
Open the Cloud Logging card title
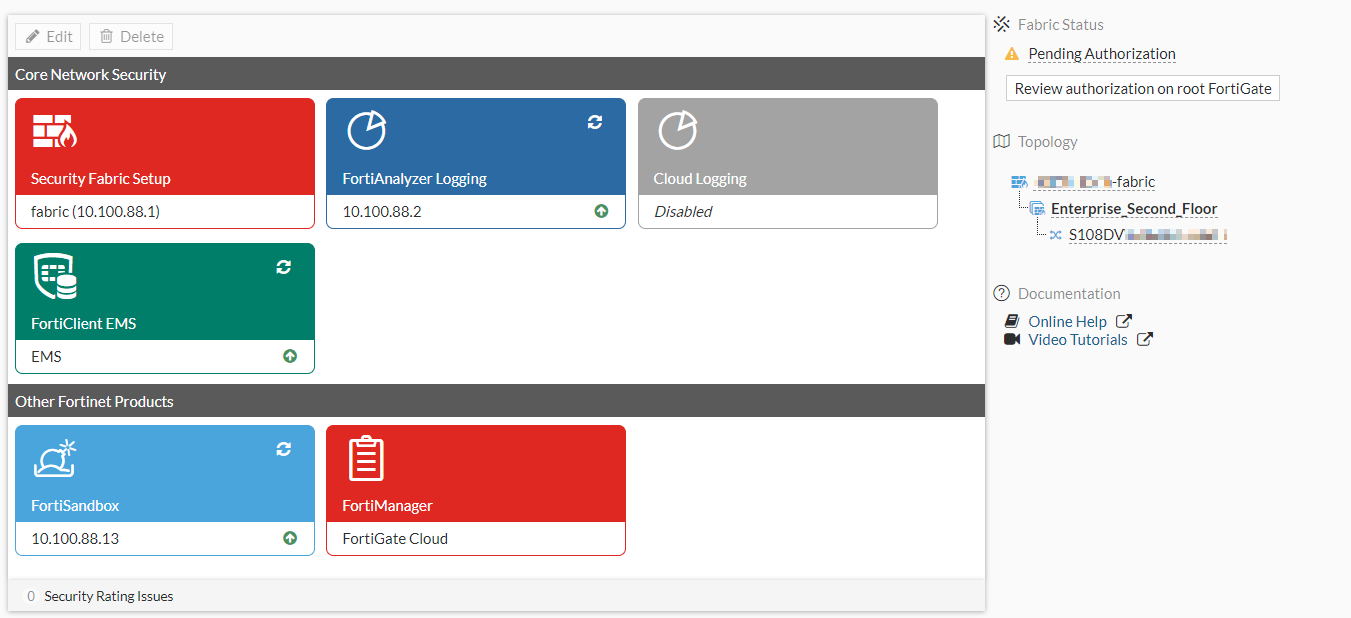pyautogui.click(x=700, y=179)
